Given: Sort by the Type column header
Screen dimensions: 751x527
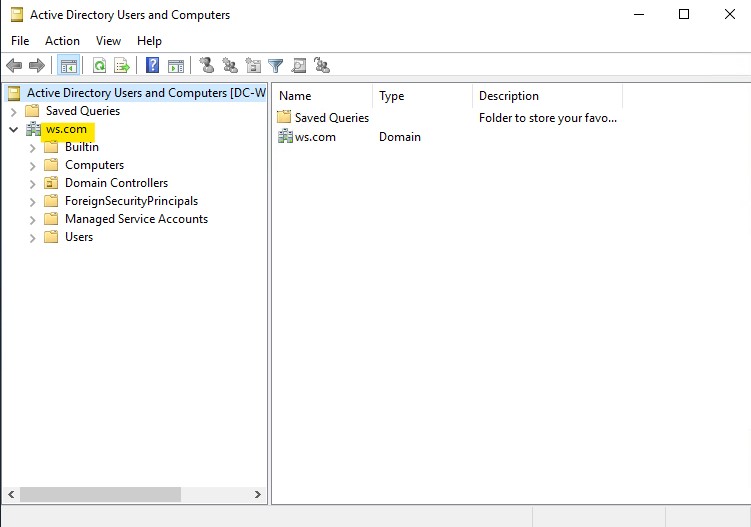Looking at the screenshot, I should click(422, 96).
